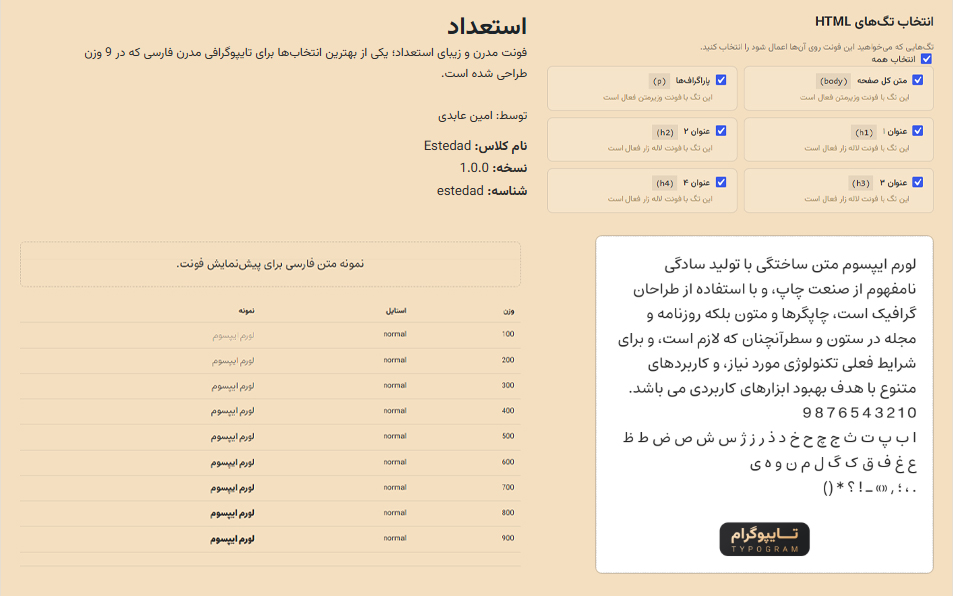The width and height of the screenshot is (954, 596).
Task: Click the 'لورم ایپسوم' sample in row 100
Action: 233,336
